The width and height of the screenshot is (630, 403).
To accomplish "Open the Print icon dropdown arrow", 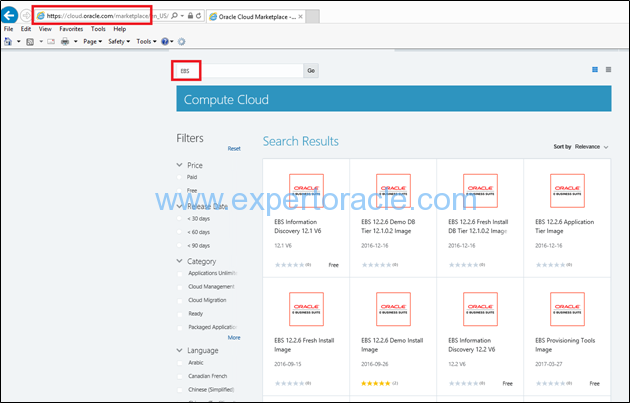I will pos(75,41).
